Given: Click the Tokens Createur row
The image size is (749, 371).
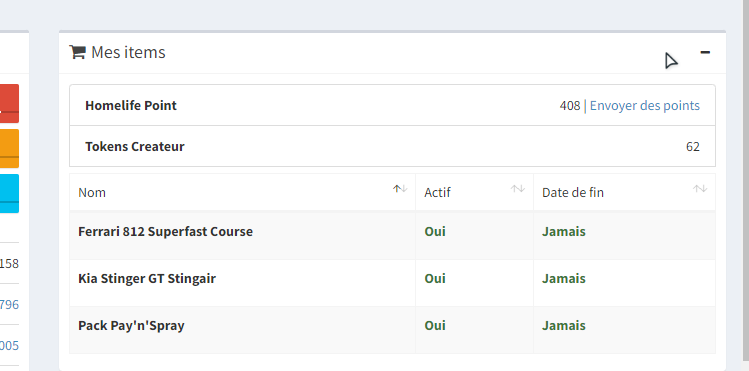Looking at the screenshot, I should [392, 147].
